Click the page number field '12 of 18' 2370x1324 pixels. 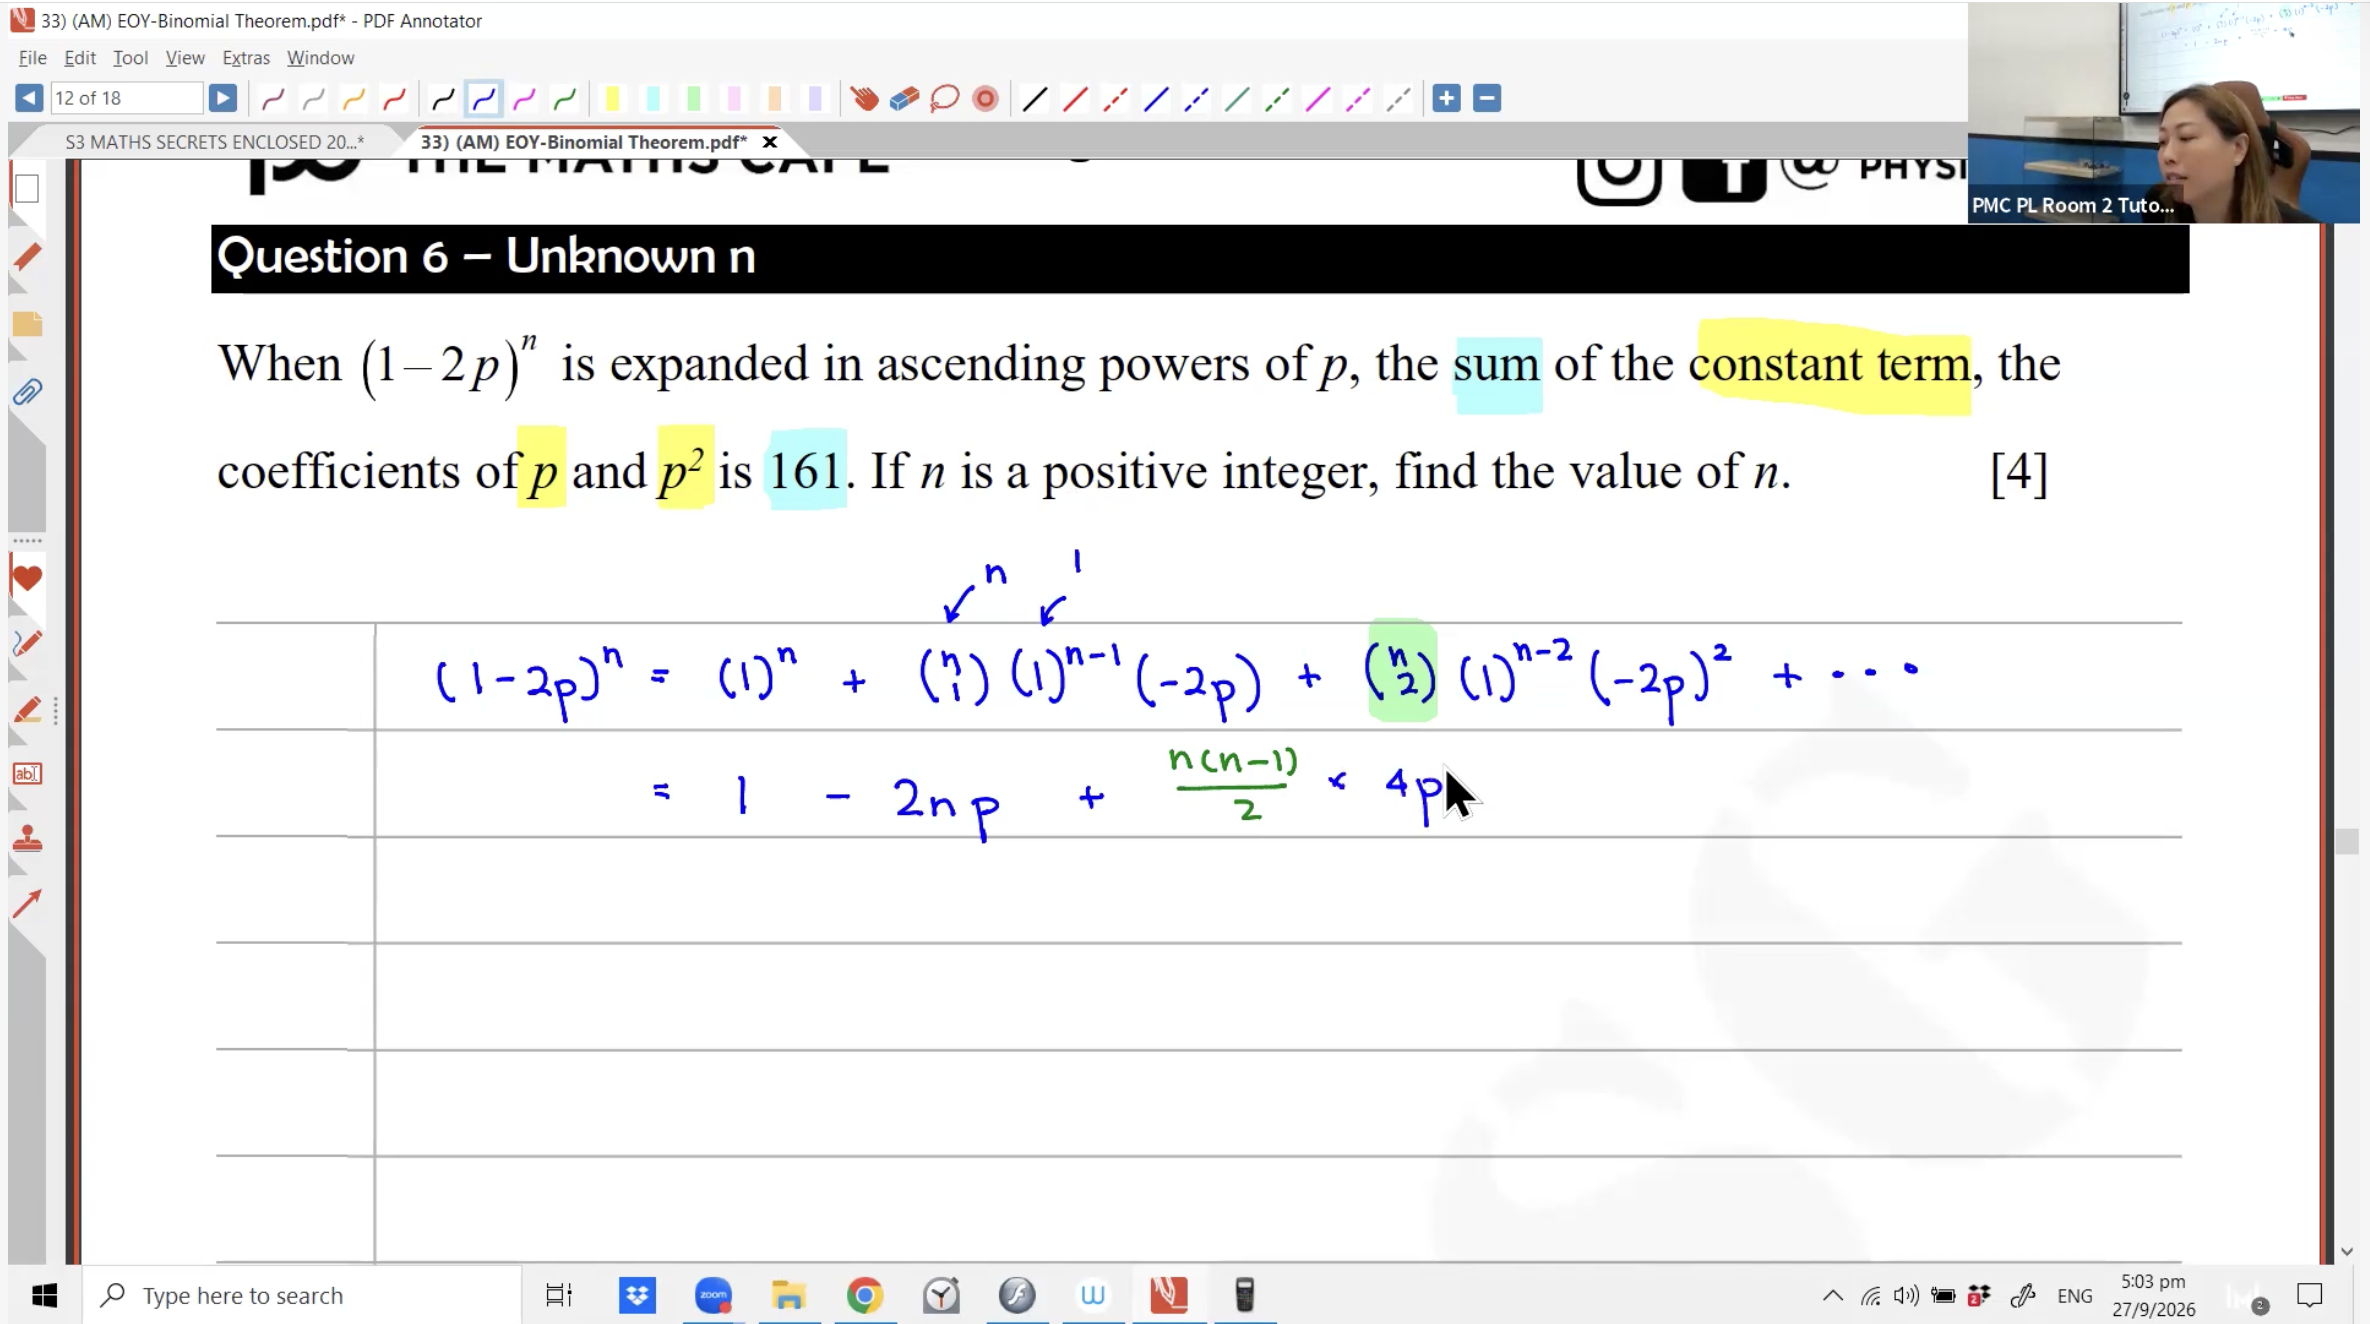[127, 98]
